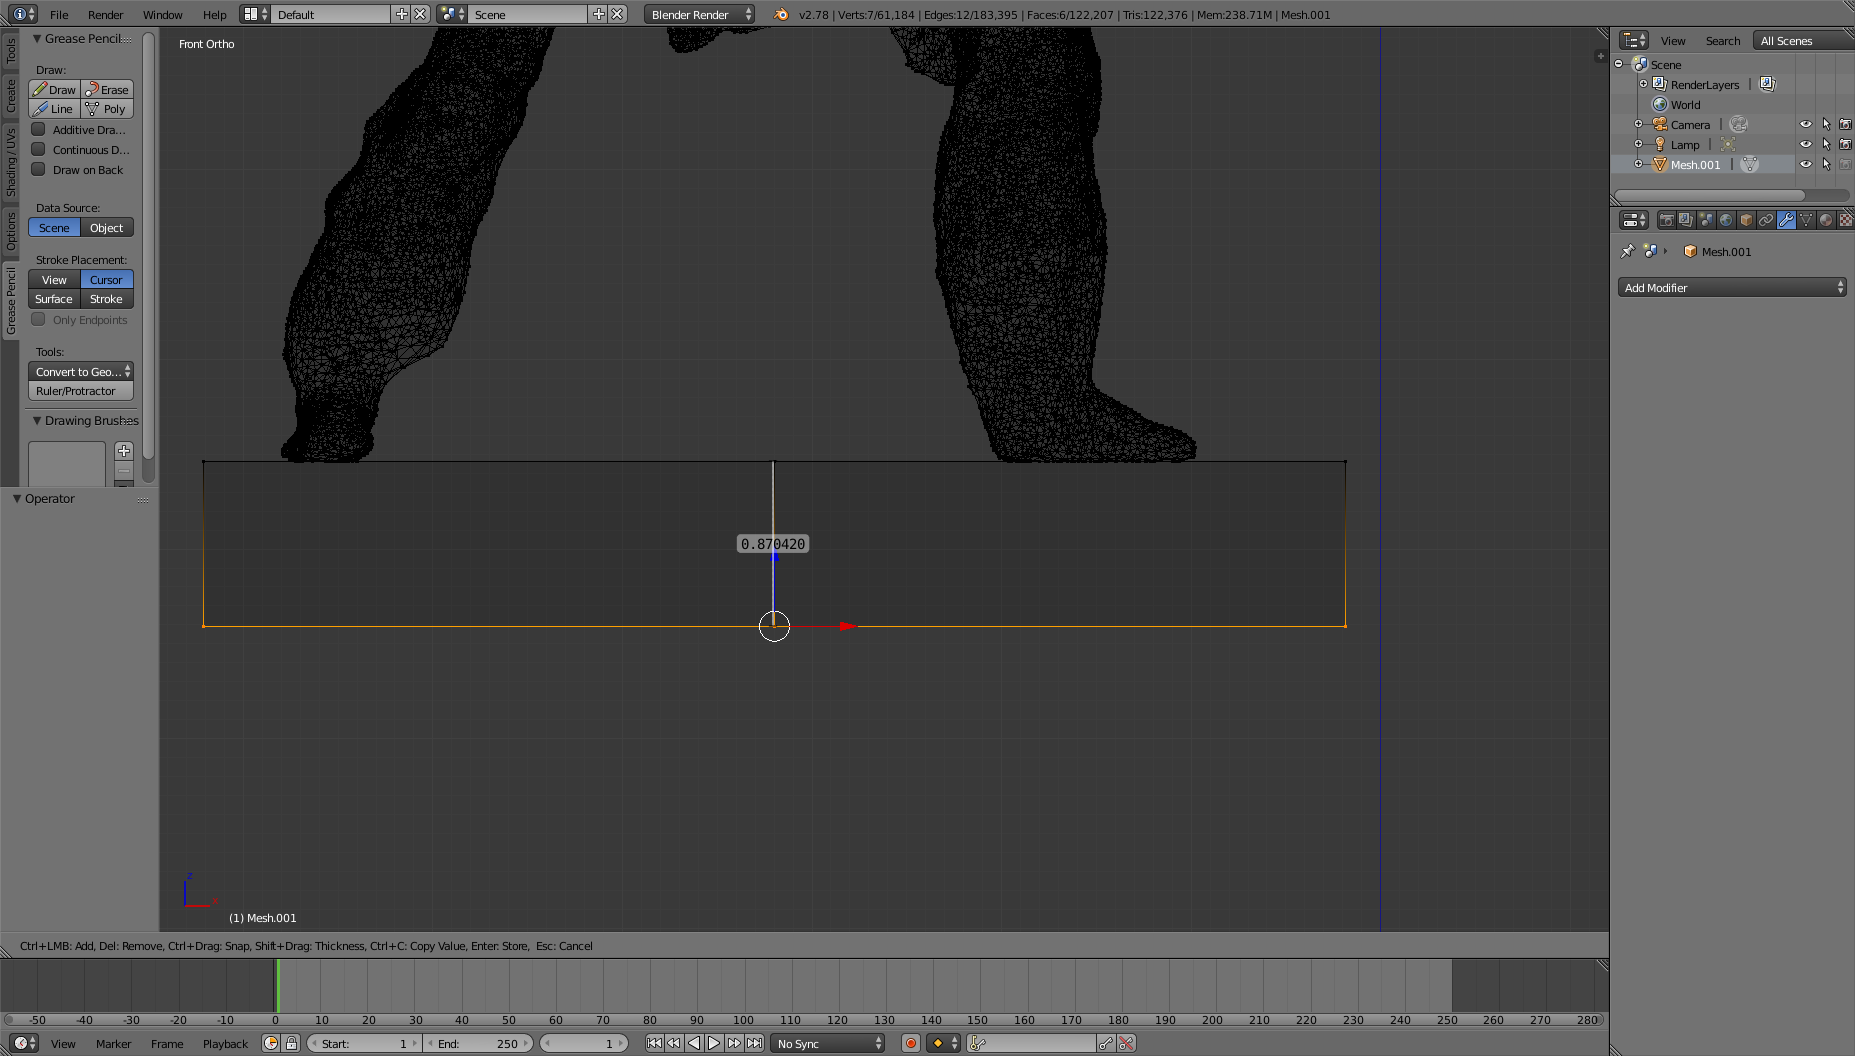Image resolution: width=1855 pixels, height=1056 pixels.
Task: Collapse the Operator panel
Action: pos(17,498)
